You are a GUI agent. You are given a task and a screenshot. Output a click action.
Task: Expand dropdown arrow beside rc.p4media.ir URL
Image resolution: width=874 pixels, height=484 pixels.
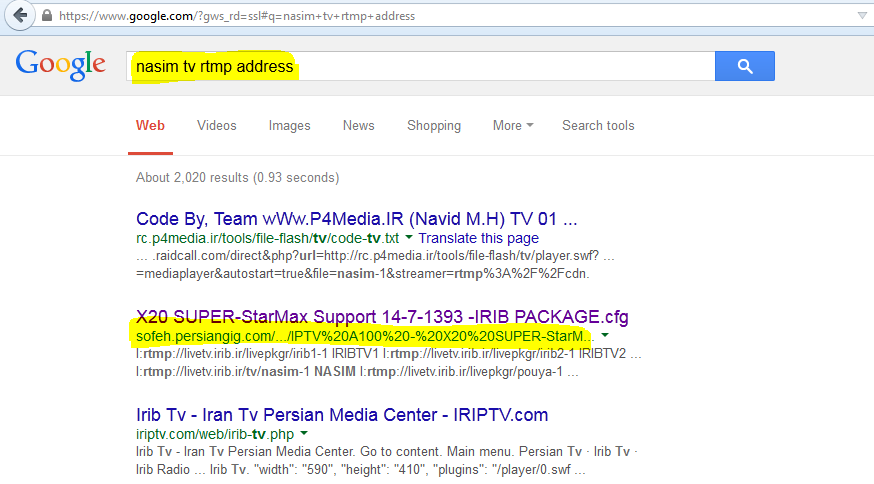[409, 238]
